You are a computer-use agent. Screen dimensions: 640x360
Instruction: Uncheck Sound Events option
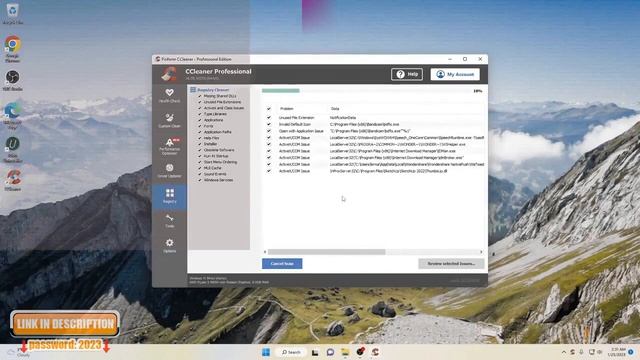200,174
